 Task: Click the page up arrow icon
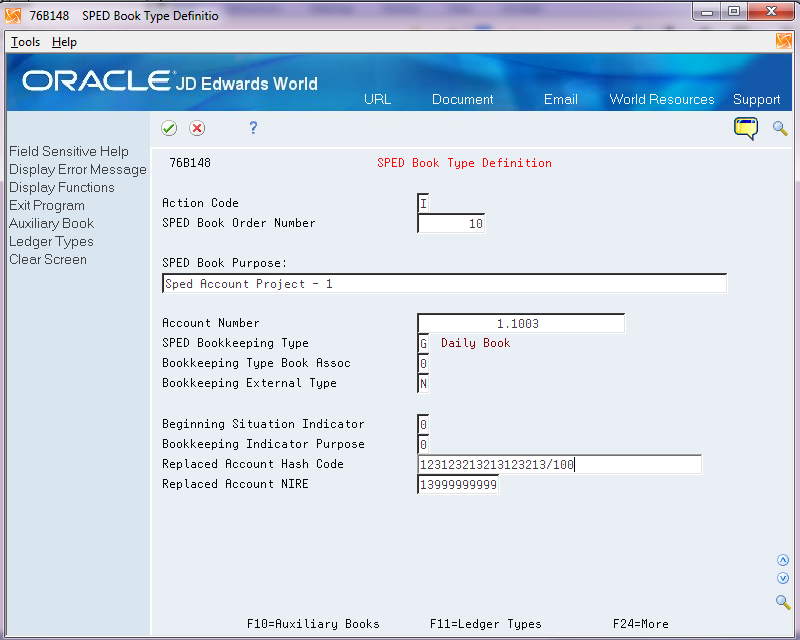point(783,560)
